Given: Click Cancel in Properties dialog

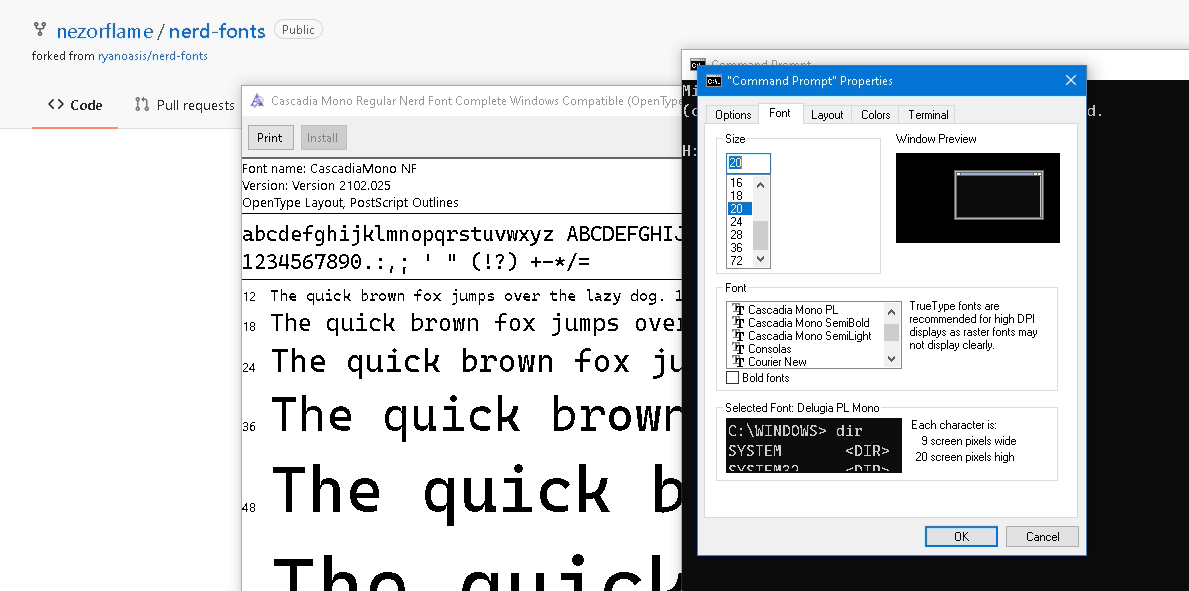Looking at the screenshot, I should (x=1042, y=536).
